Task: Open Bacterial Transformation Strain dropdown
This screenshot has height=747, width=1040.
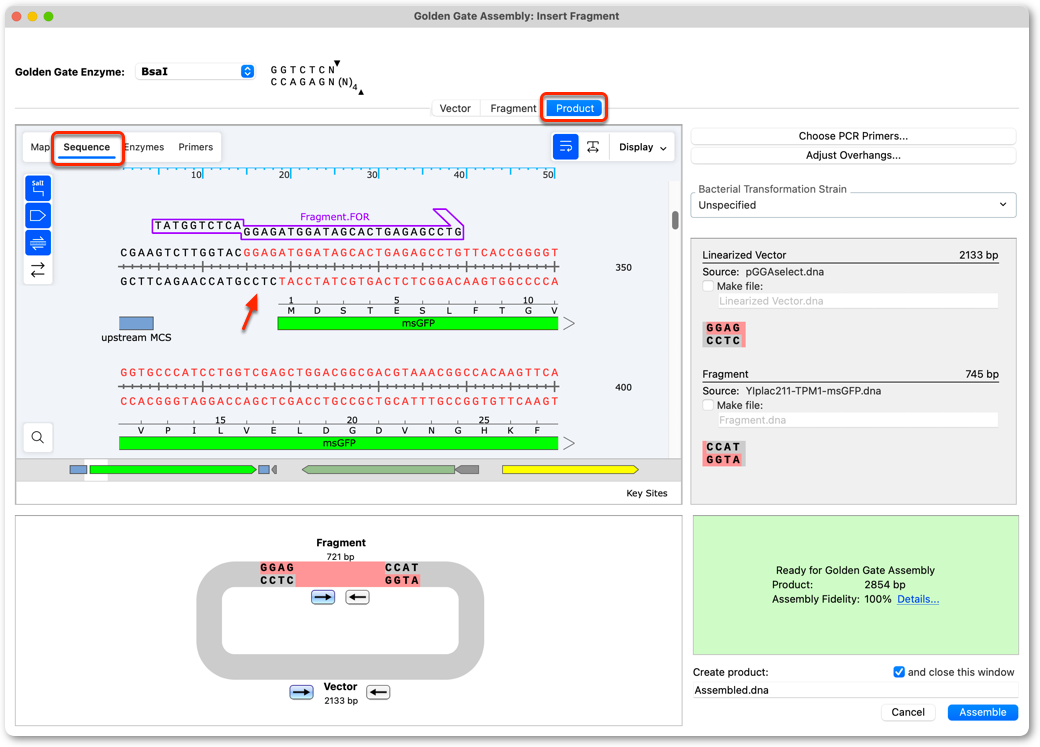Action: [853, 205]
